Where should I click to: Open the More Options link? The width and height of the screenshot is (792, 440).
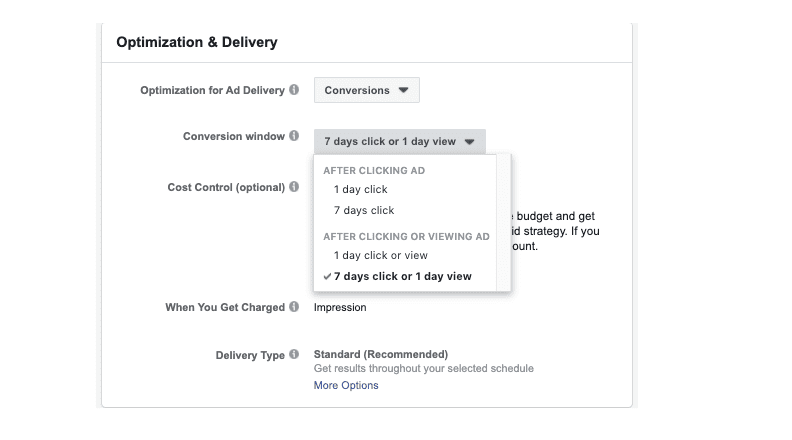pyautogui.click(x=346, y=385)
